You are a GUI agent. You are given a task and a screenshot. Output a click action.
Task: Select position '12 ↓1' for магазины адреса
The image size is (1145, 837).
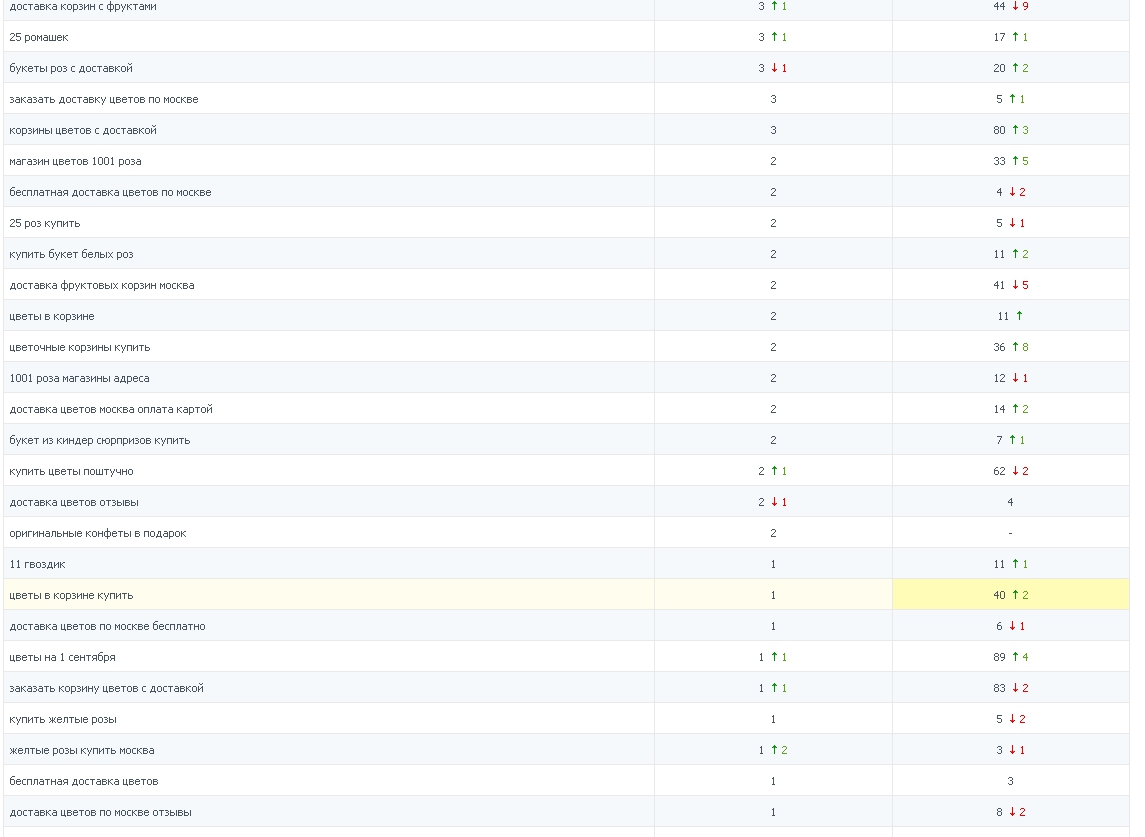tap(1011, 378)
